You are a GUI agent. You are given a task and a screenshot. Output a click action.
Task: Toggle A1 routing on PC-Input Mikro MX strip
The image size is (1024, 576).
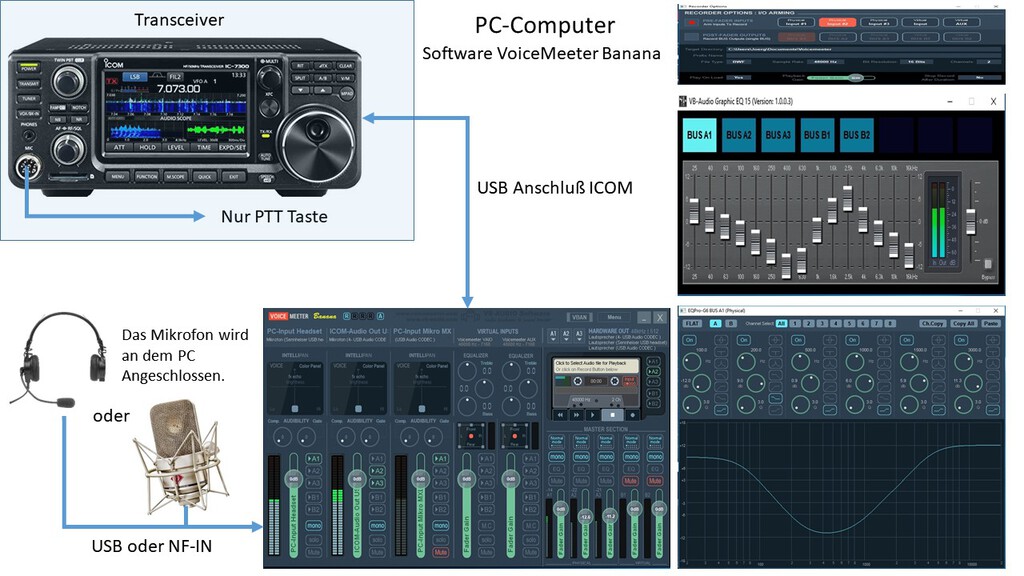point(441,458)
